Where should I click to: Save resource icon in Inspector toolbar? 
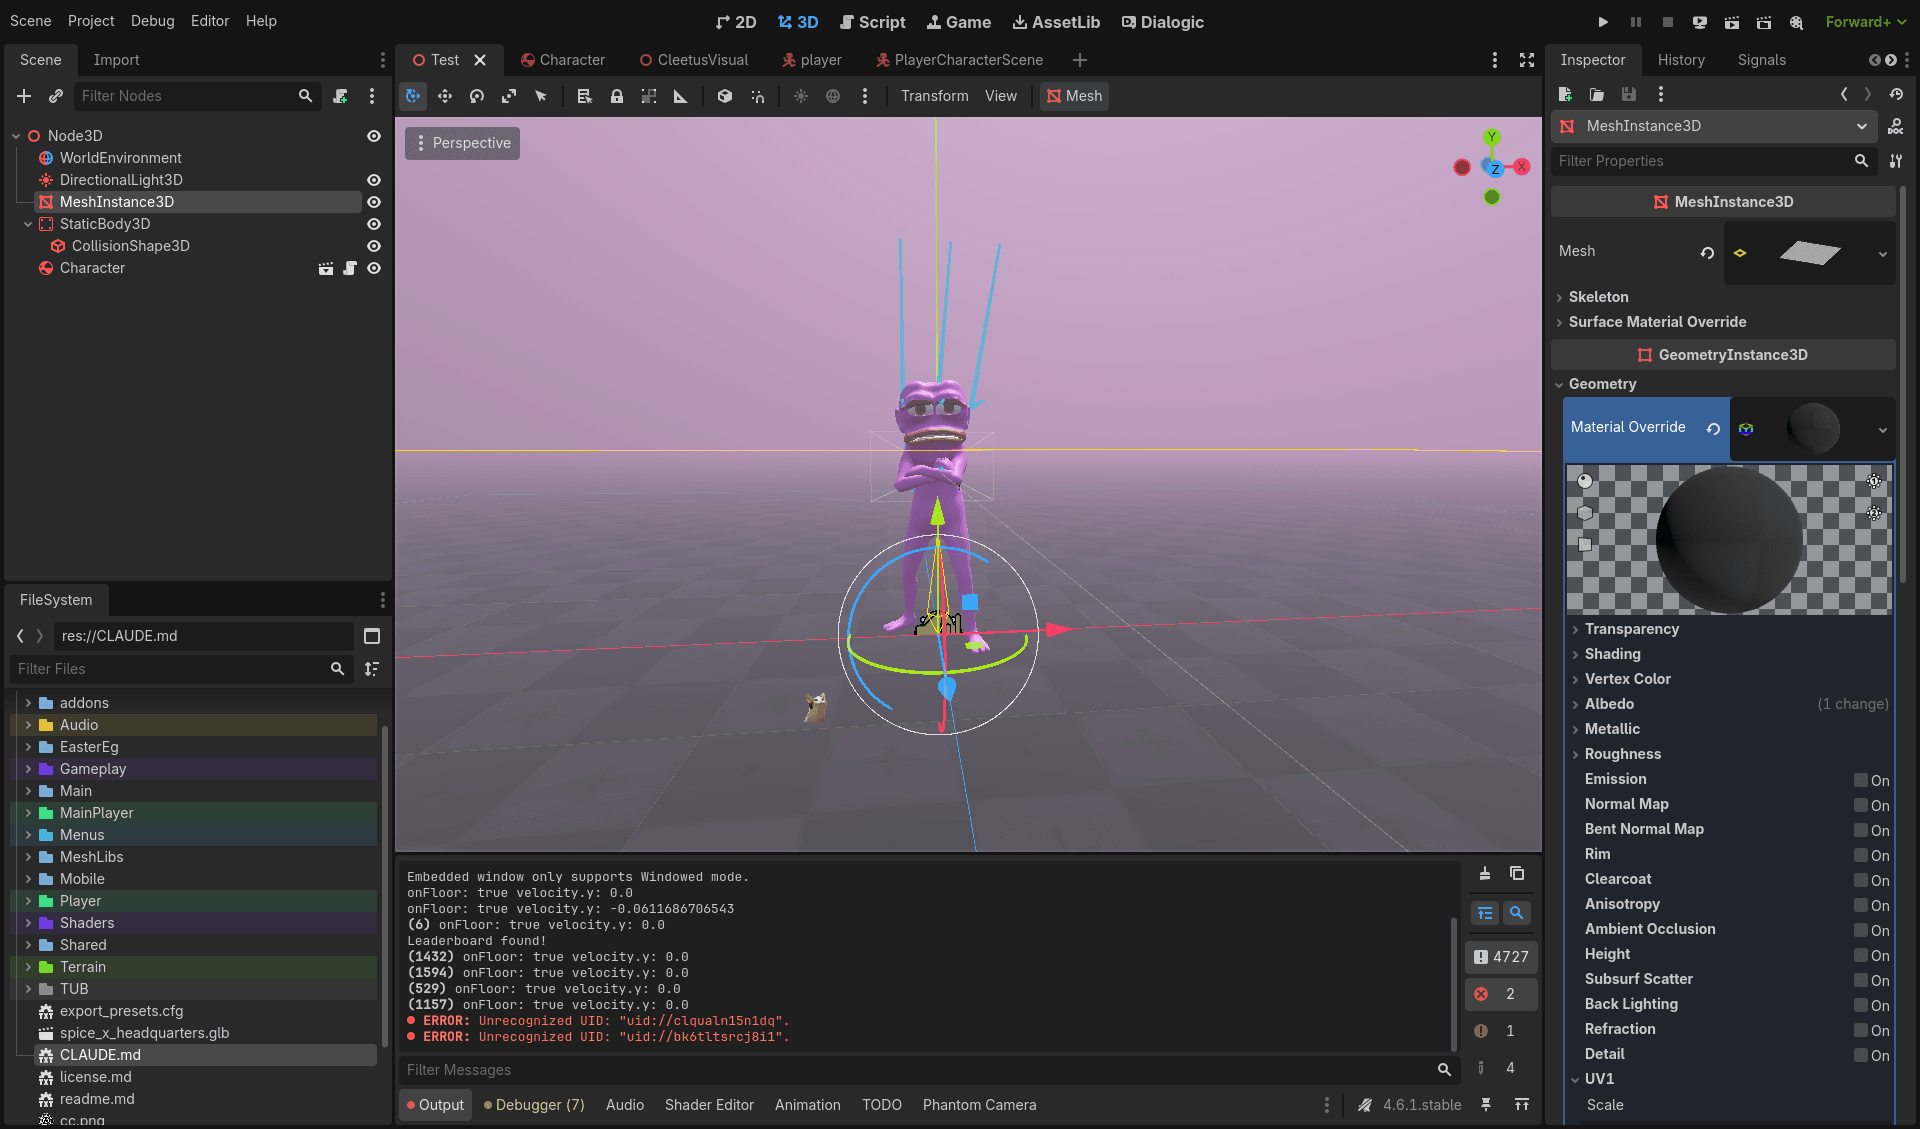tap(1629, 94)
